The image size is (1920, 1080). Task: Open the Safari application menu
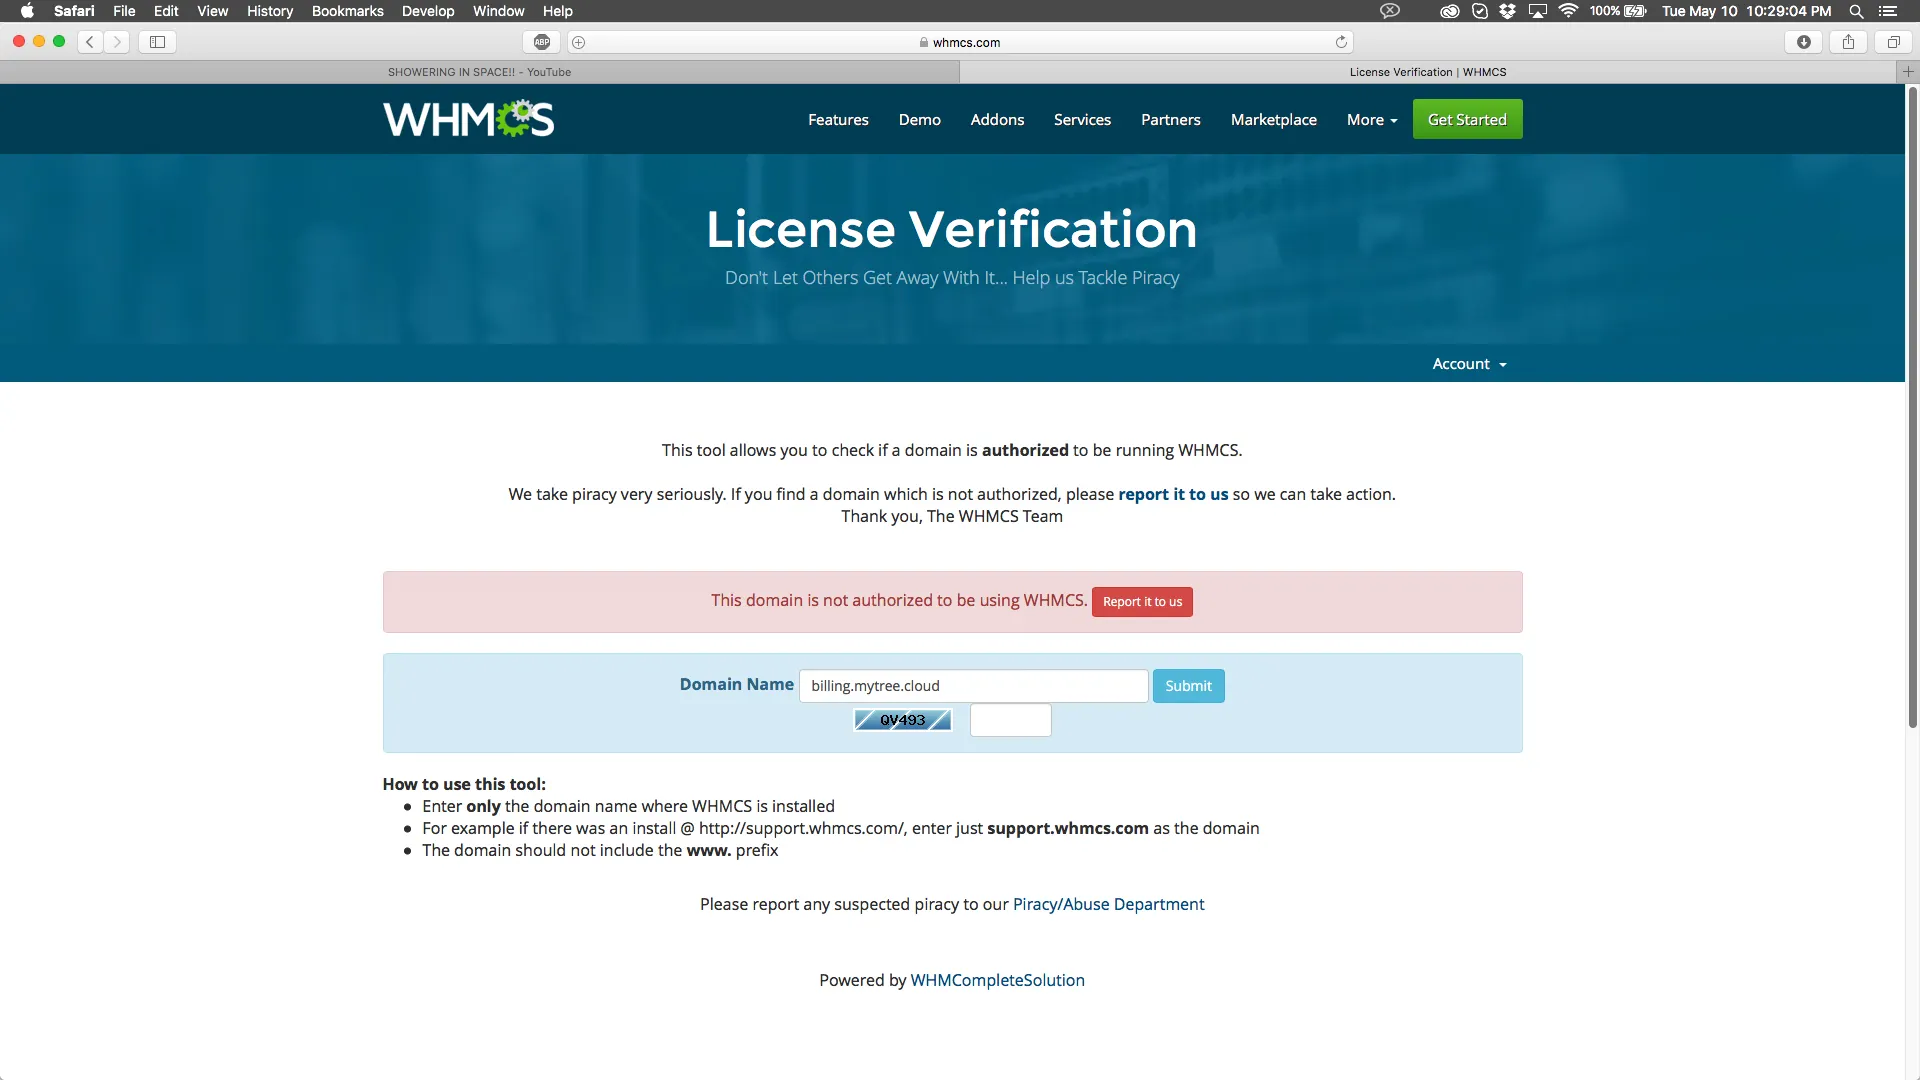point(74,11)
